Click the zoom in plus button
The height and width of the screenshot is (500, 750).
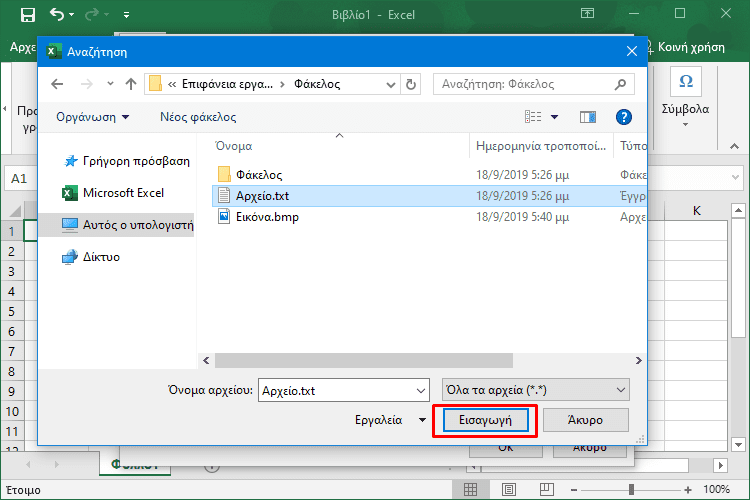688,489
